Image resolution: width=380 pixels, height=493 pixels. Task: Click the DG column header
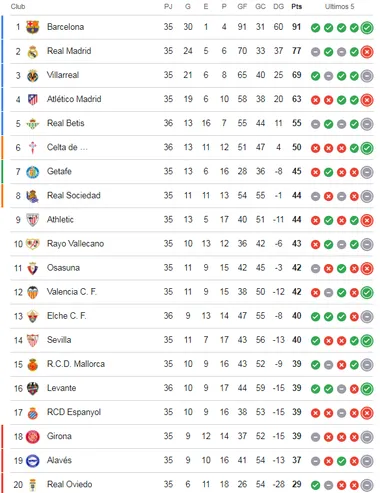click(x=278, y=7)
